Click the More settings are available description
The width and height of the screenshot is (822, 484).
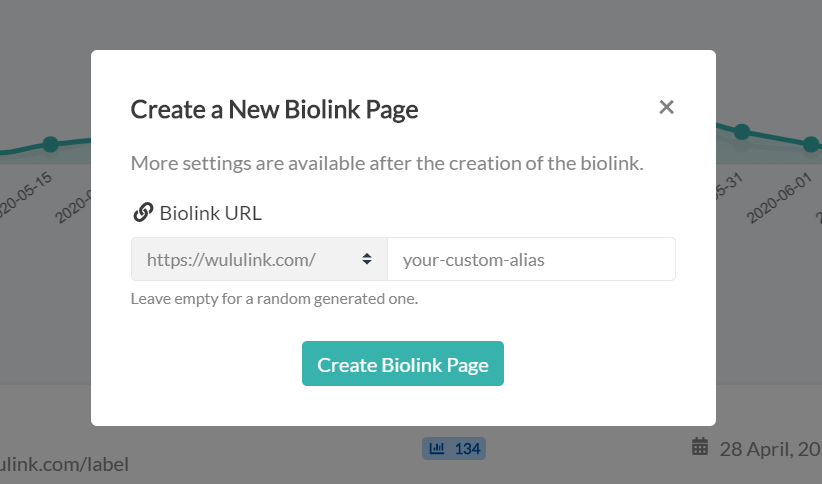[387, 164]
